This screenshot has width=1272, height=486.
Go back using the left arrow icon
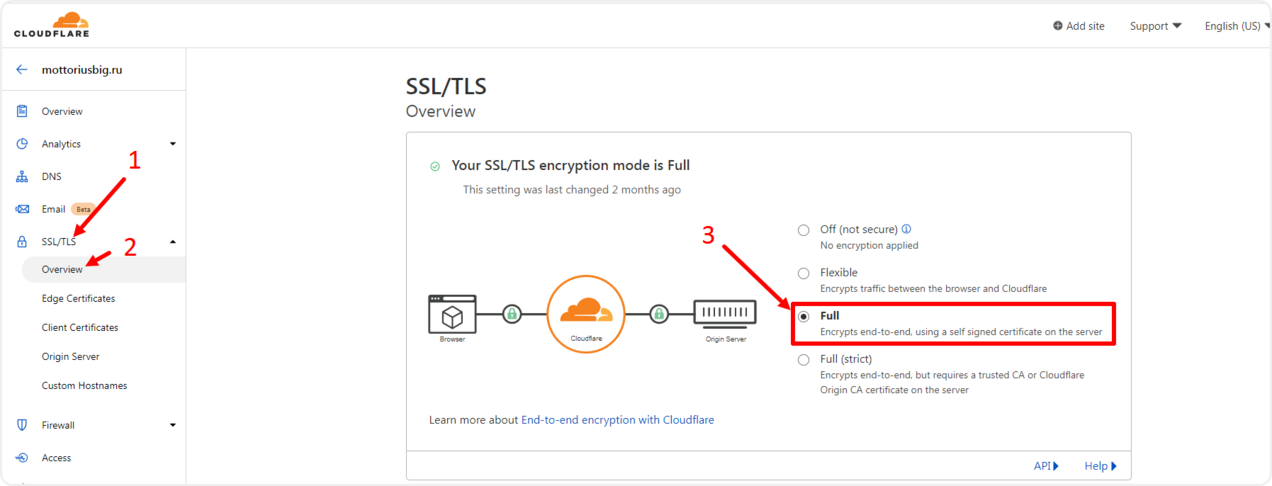coord(22,70)
